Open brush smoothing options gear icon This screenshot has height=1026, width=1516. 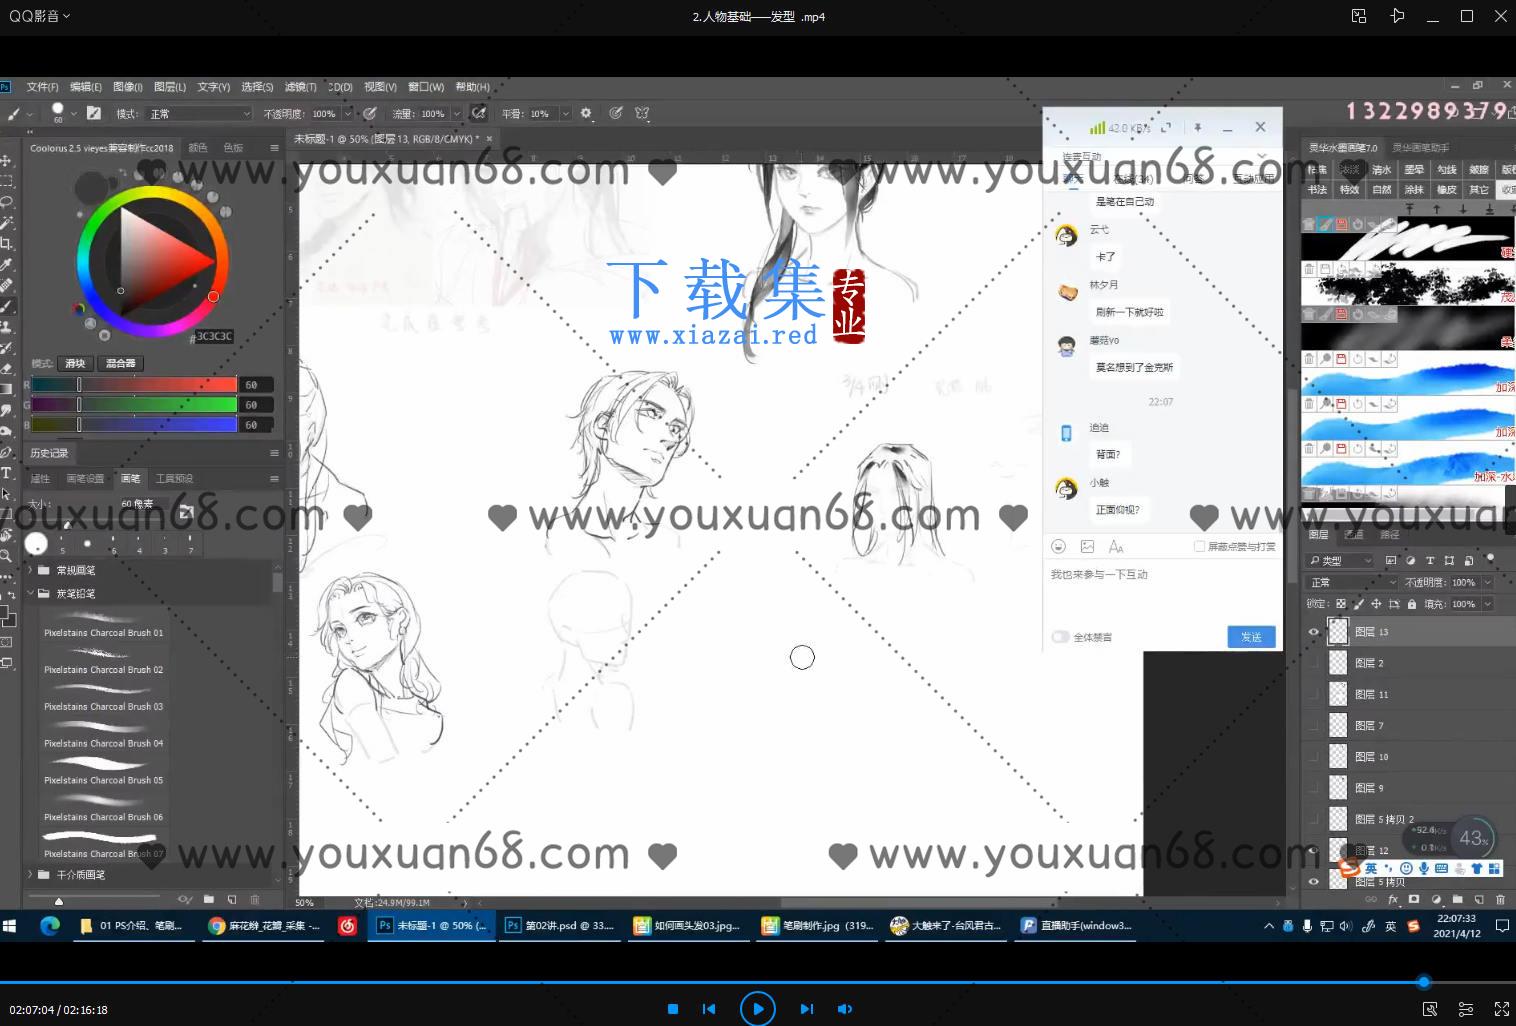(x=586, y=113)
